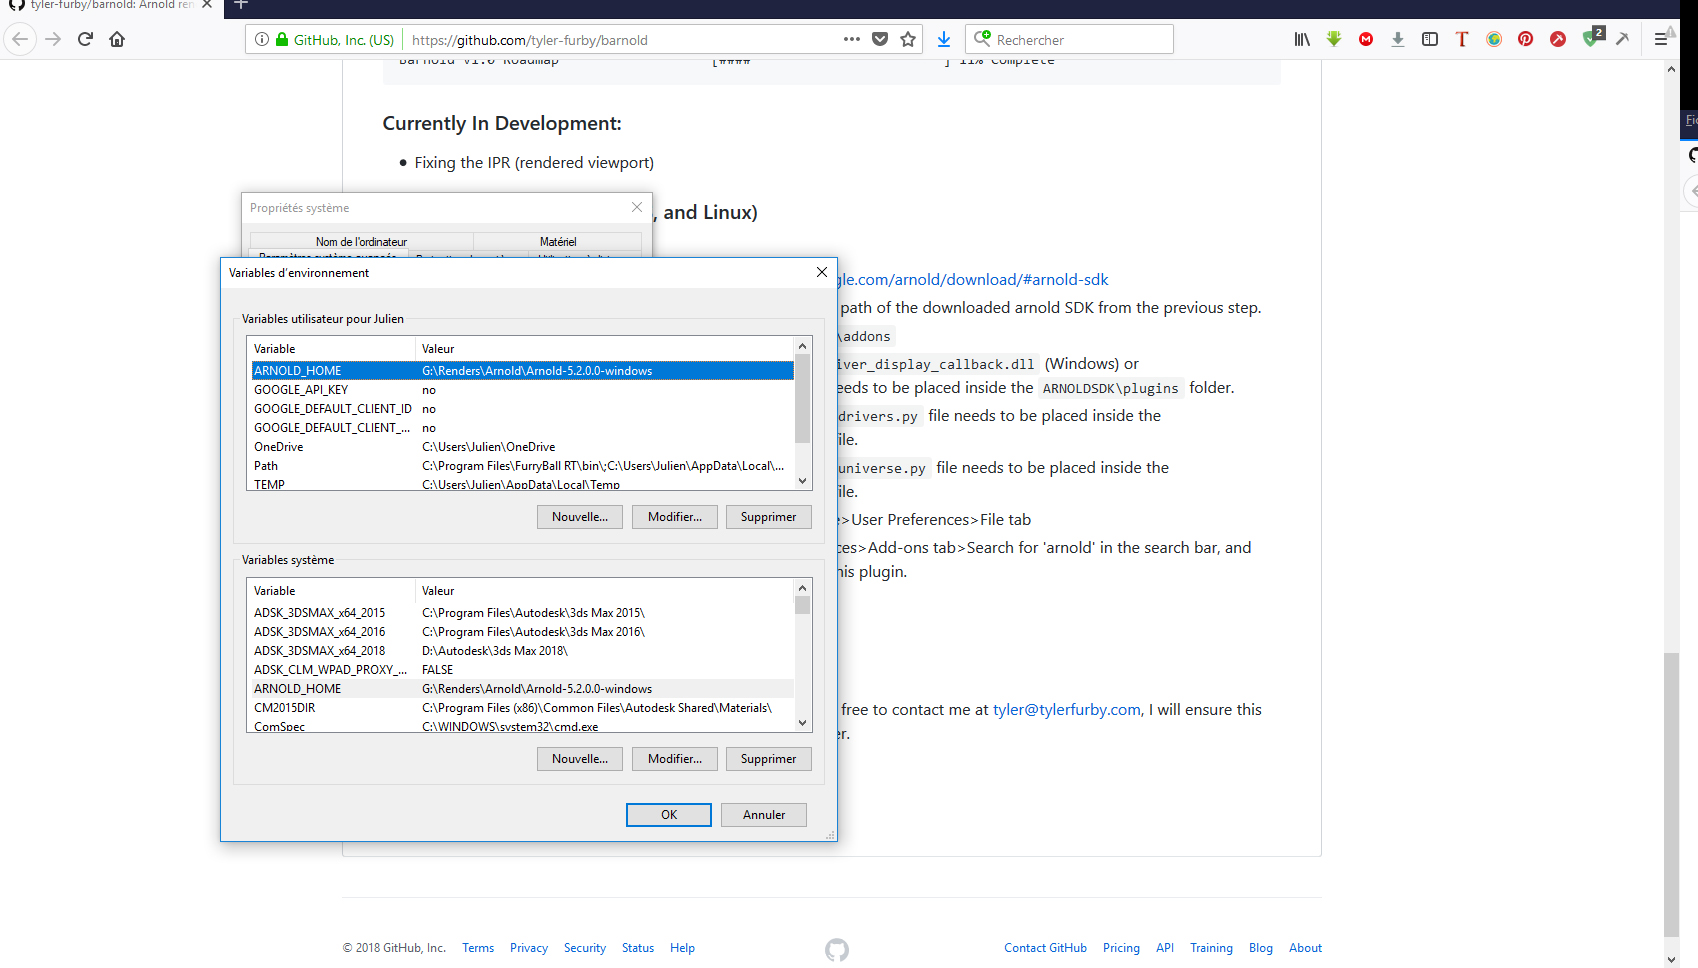Image resolution: width=1698 pixels, height=968 pixels.
Task: Open the arnold-sdk download link
Action: pos(973,280)
